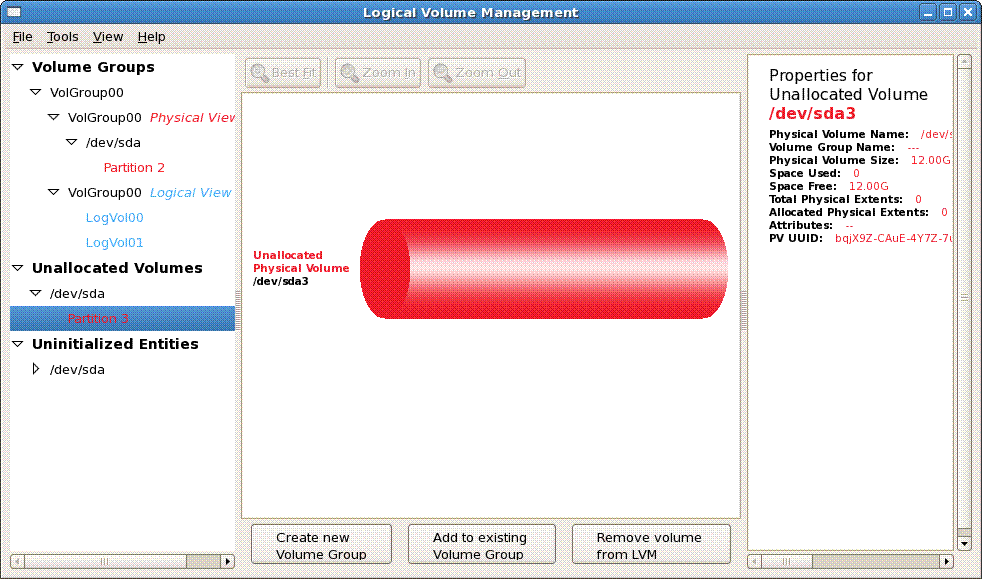Collapse the Volume Groups section
Screen dimensions: 982x579
click(18, 67)
